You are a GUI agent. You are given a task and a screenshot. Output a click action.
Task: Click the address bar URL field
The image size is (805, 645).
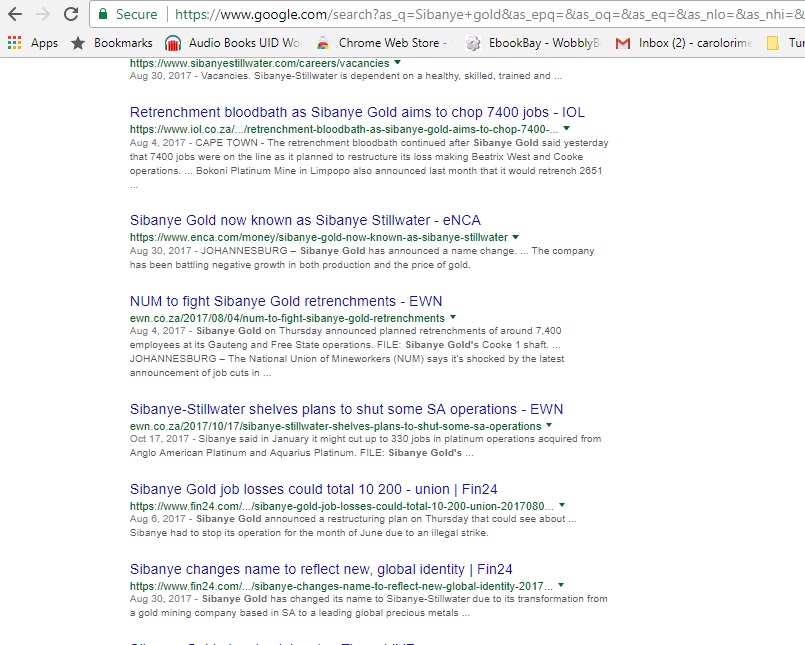pyautogui.click(x=480, y=14)
